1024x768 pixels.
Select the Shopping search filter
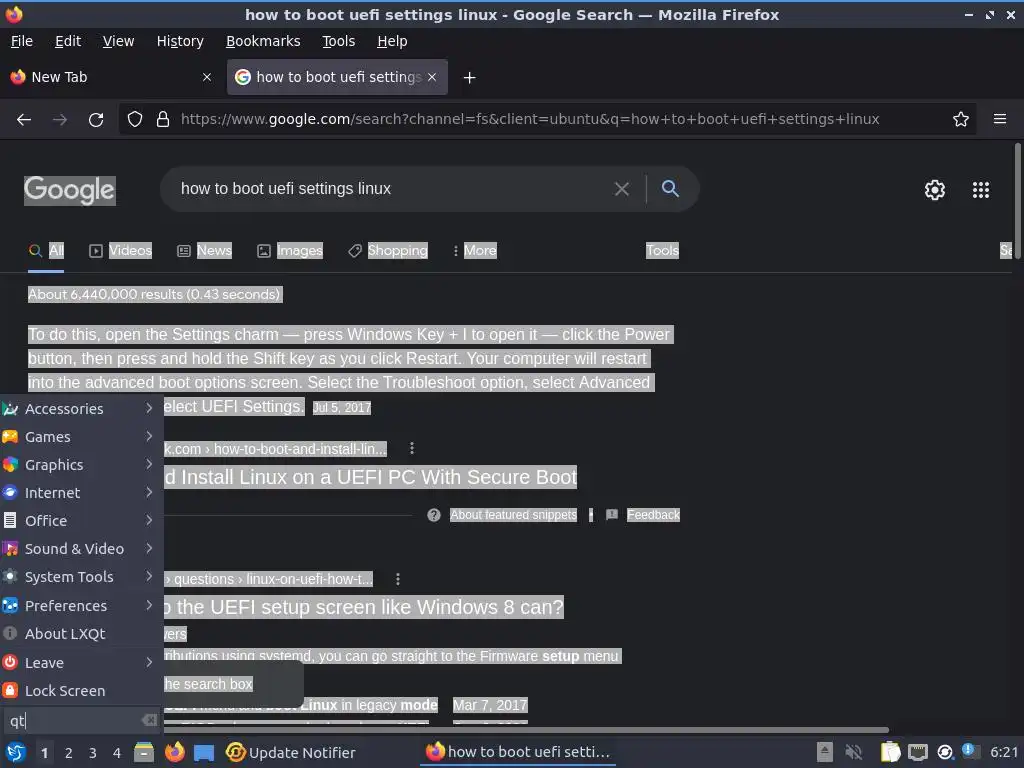click(x=388, y=251)
